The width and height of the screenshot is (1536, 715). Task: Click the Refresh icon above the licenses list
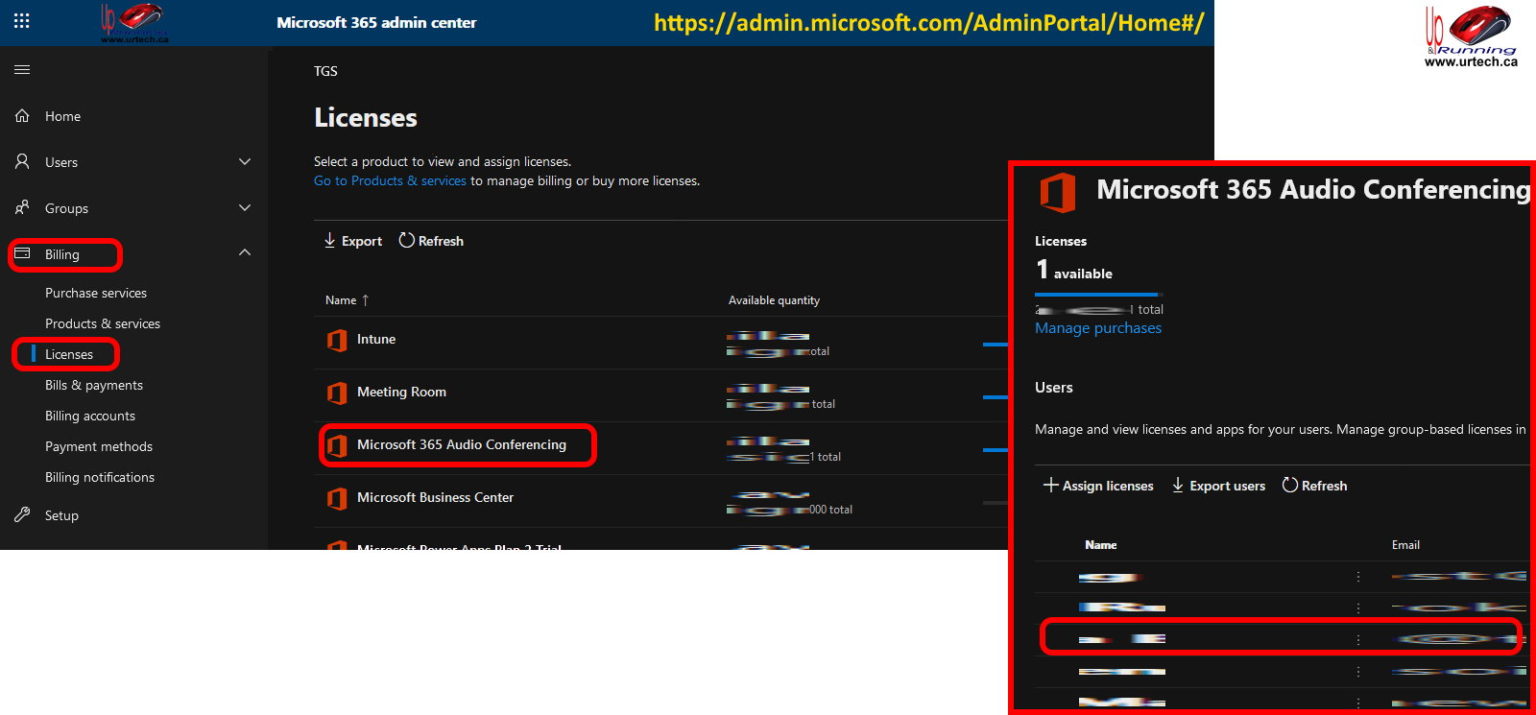406,241
